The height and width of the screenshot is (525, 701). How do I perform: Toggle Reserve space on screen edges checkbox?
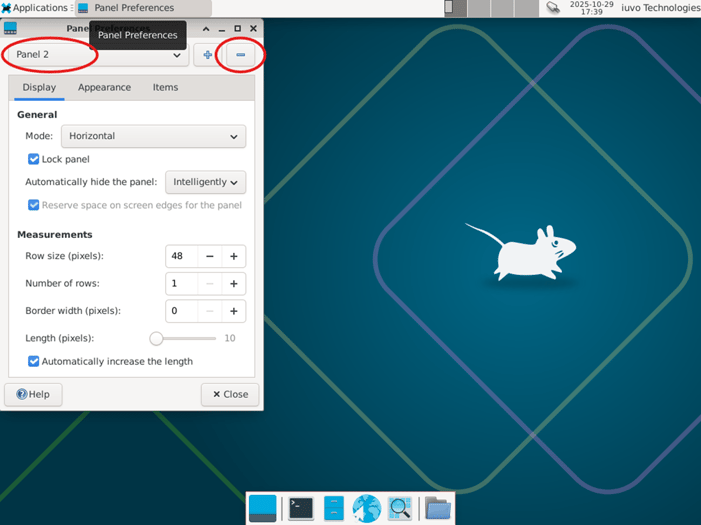[x=34, y=205]
